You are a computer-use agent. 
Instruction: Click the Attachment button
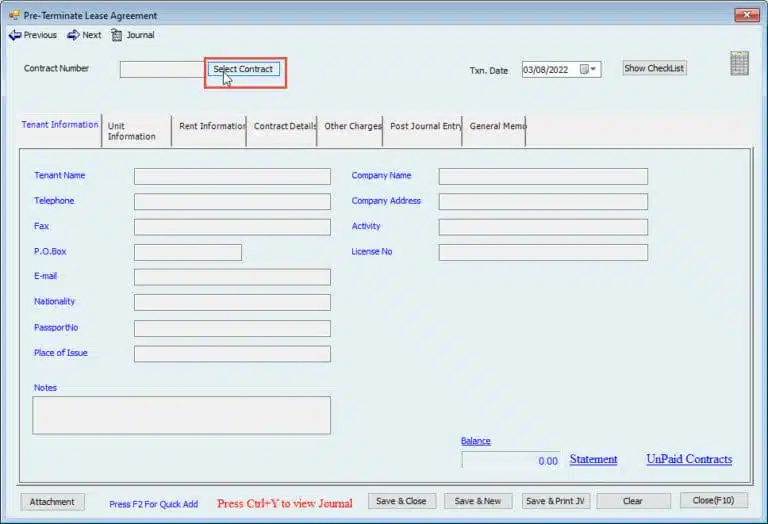[x=52, y=502]
